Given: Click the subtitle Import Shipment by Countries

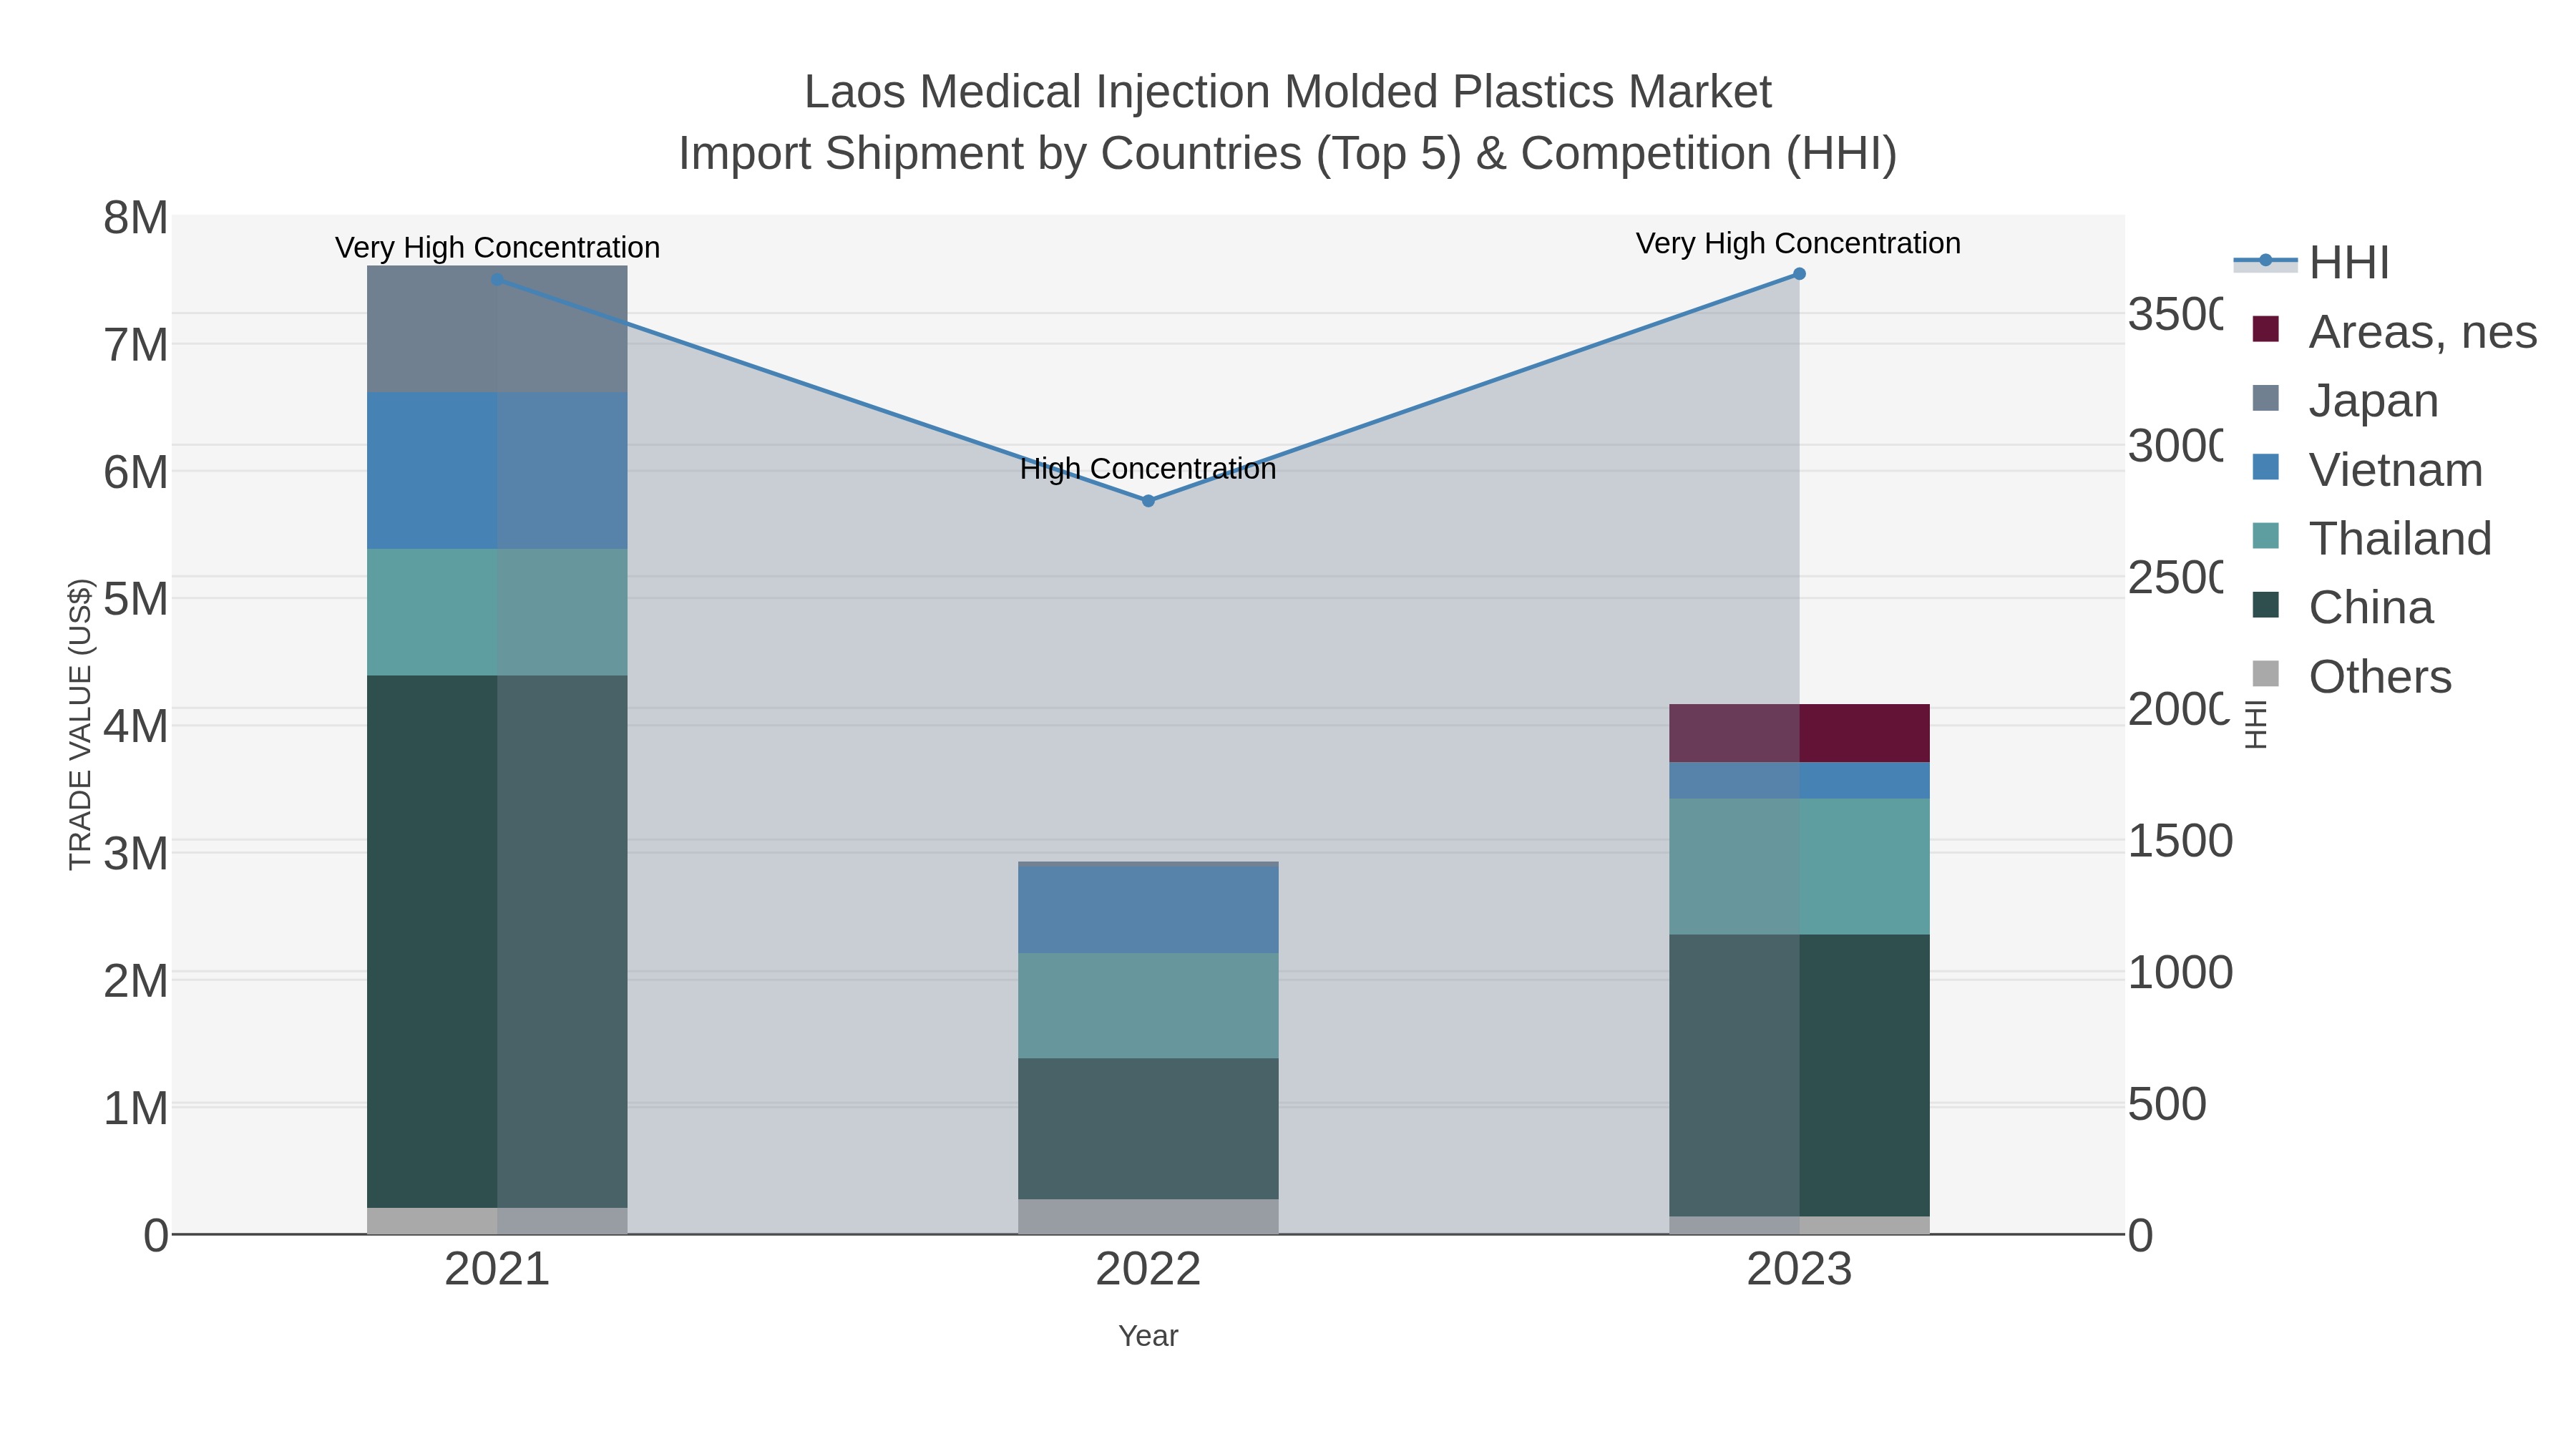Looking at the screenshot, I should 1287,154.
